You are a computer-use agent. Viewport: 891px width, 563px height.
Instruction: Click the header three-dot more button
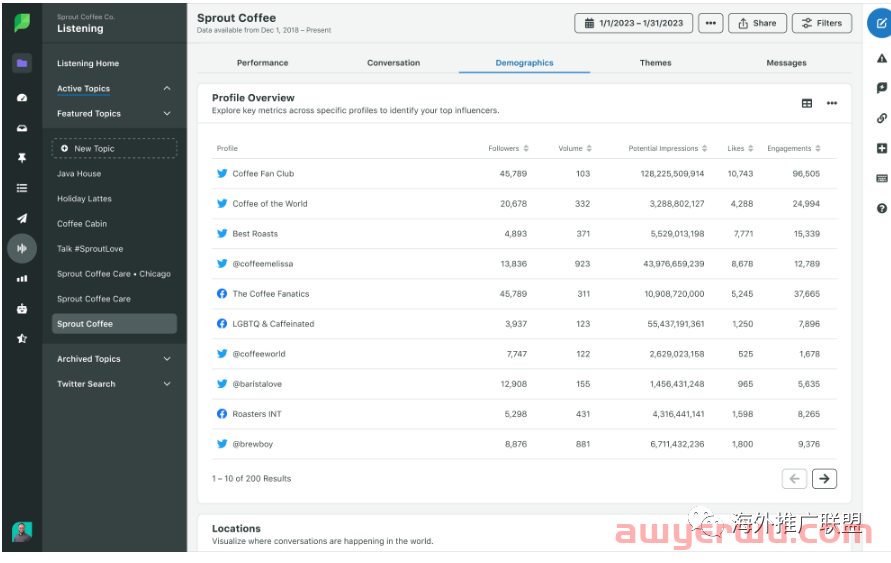(710, 23)
